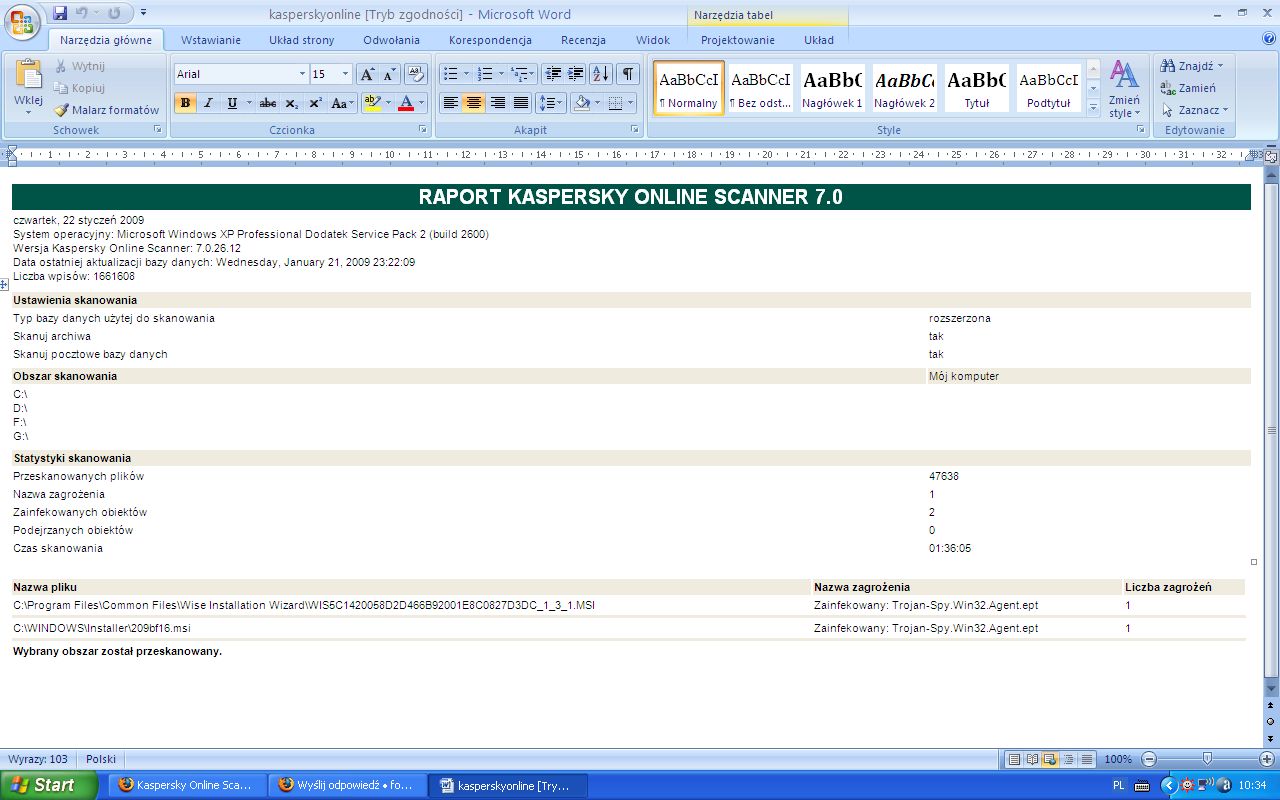The height and width of the screenshot is (800, 1280).
Task: Switch to Kaspersky Online Scanner in taskbar
Action: tap(187, 785)
